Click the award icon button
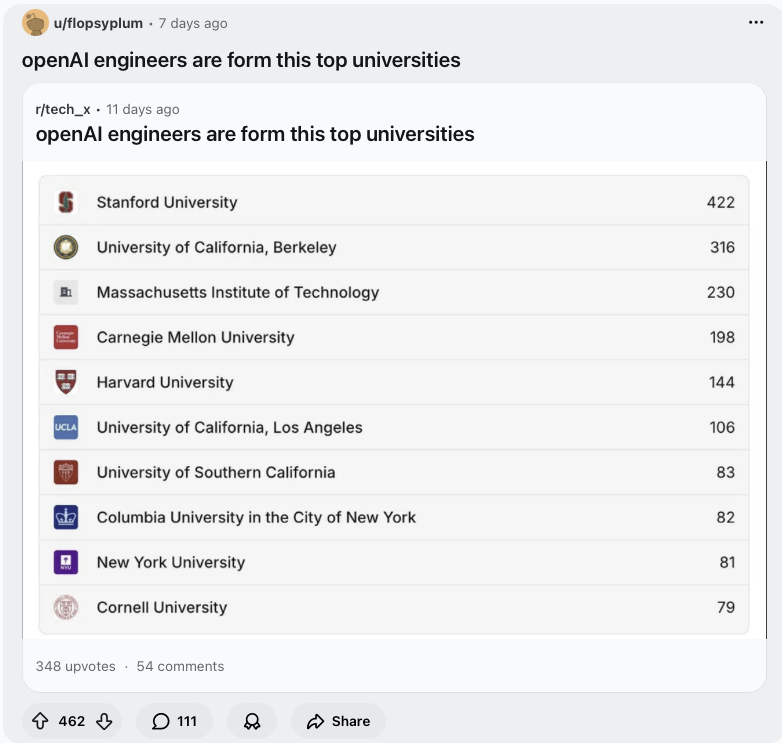Image resolution: width=782 pixels, height=743 pixels. pyautogui.click(x=252, y=721)
